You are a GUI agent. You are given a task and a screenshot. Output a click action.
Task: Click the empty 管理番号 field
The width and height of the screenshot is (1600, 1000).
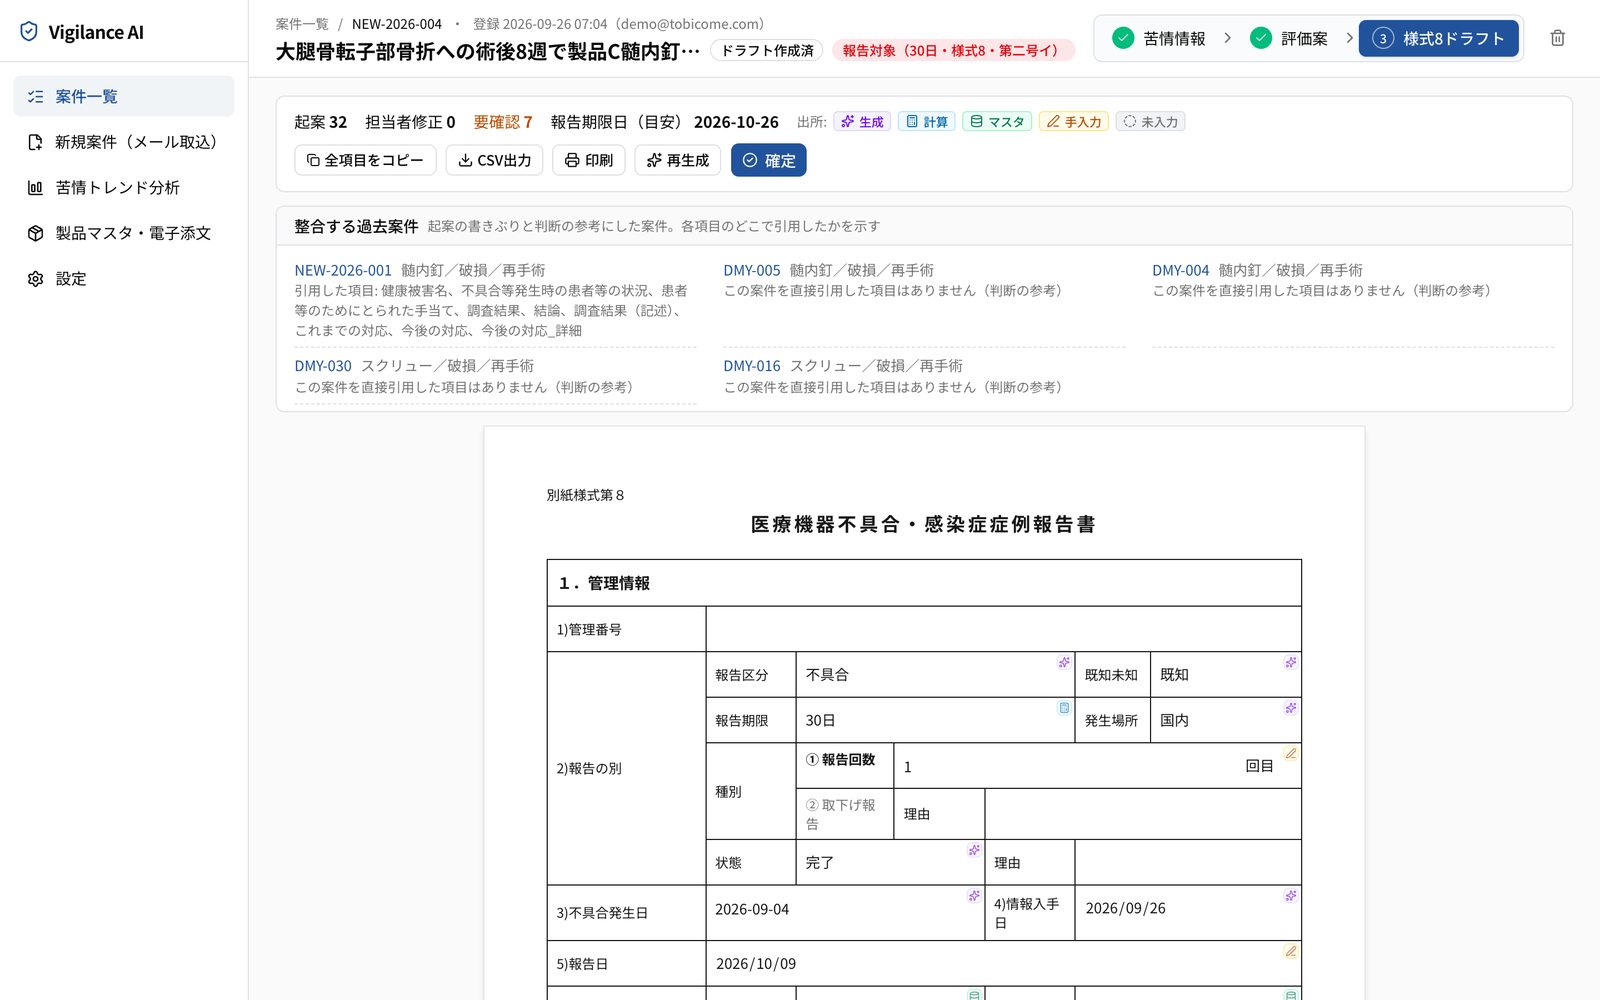1003,629
